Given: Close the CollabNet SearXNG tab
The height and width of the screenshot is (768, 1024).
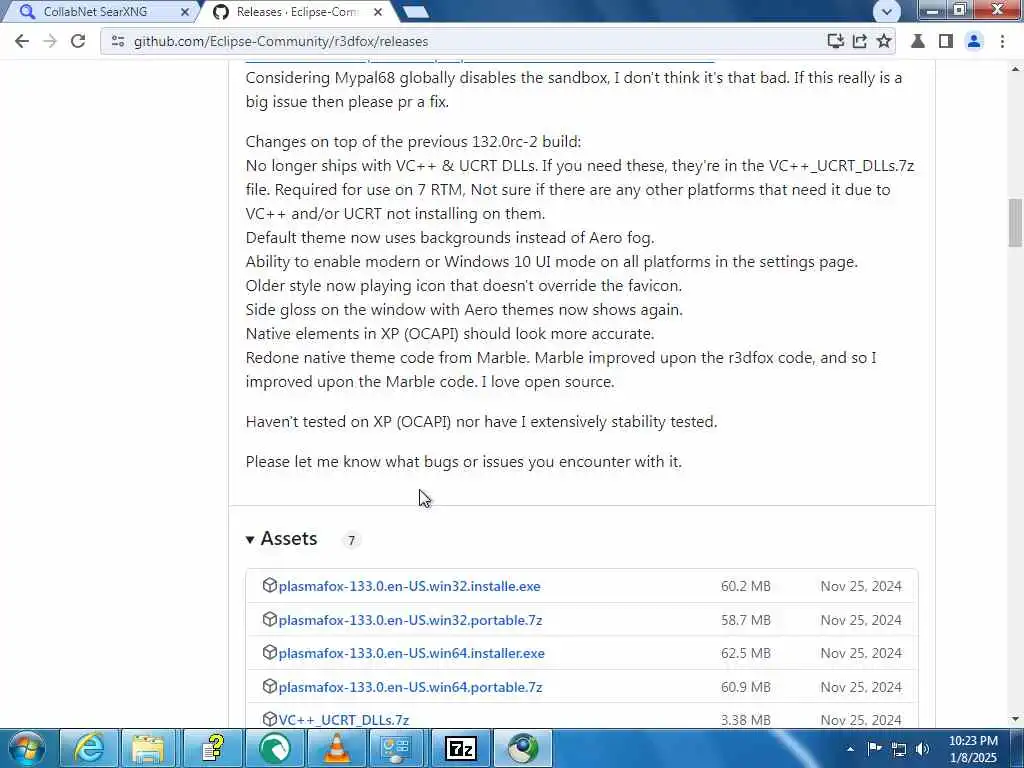Looking at the screenshot, I should 185,12.
